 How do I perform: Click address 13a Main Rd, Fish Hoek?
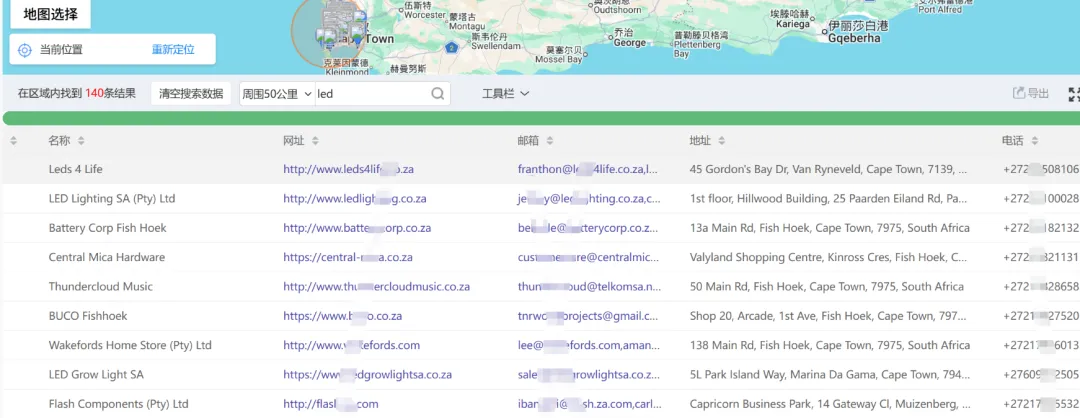coord(830,228)
